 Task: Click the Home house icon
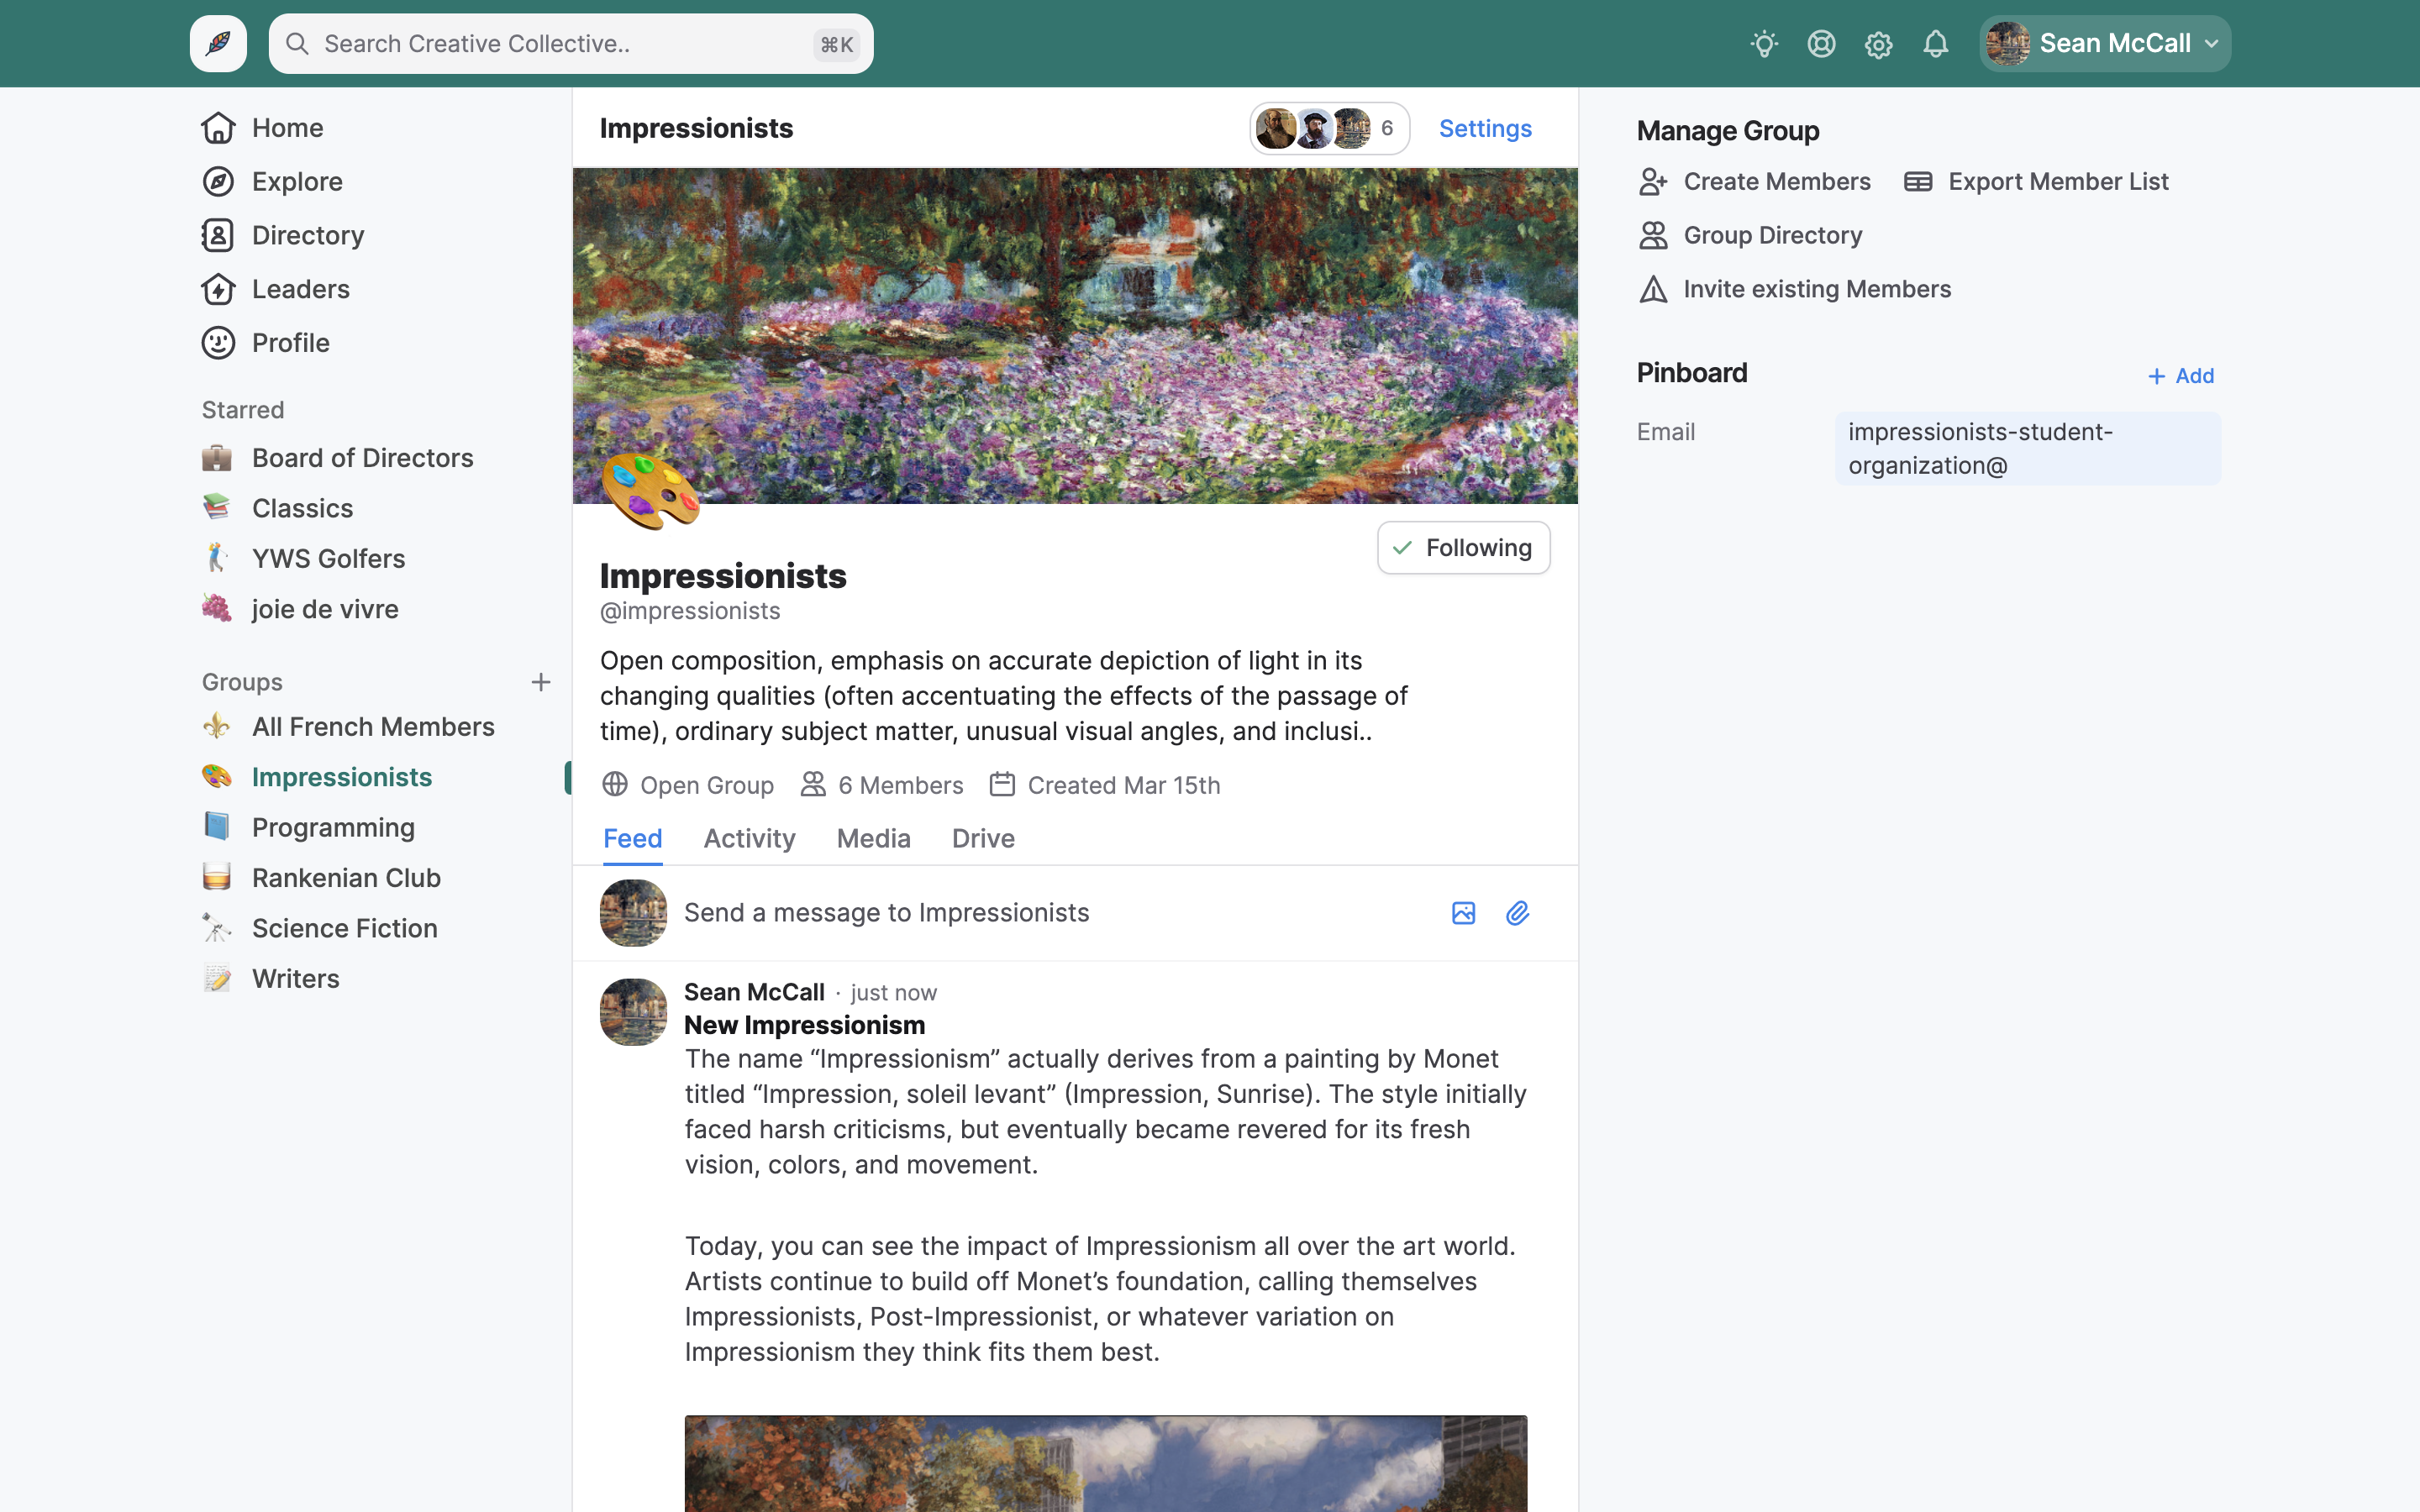(x=218, y=128)
